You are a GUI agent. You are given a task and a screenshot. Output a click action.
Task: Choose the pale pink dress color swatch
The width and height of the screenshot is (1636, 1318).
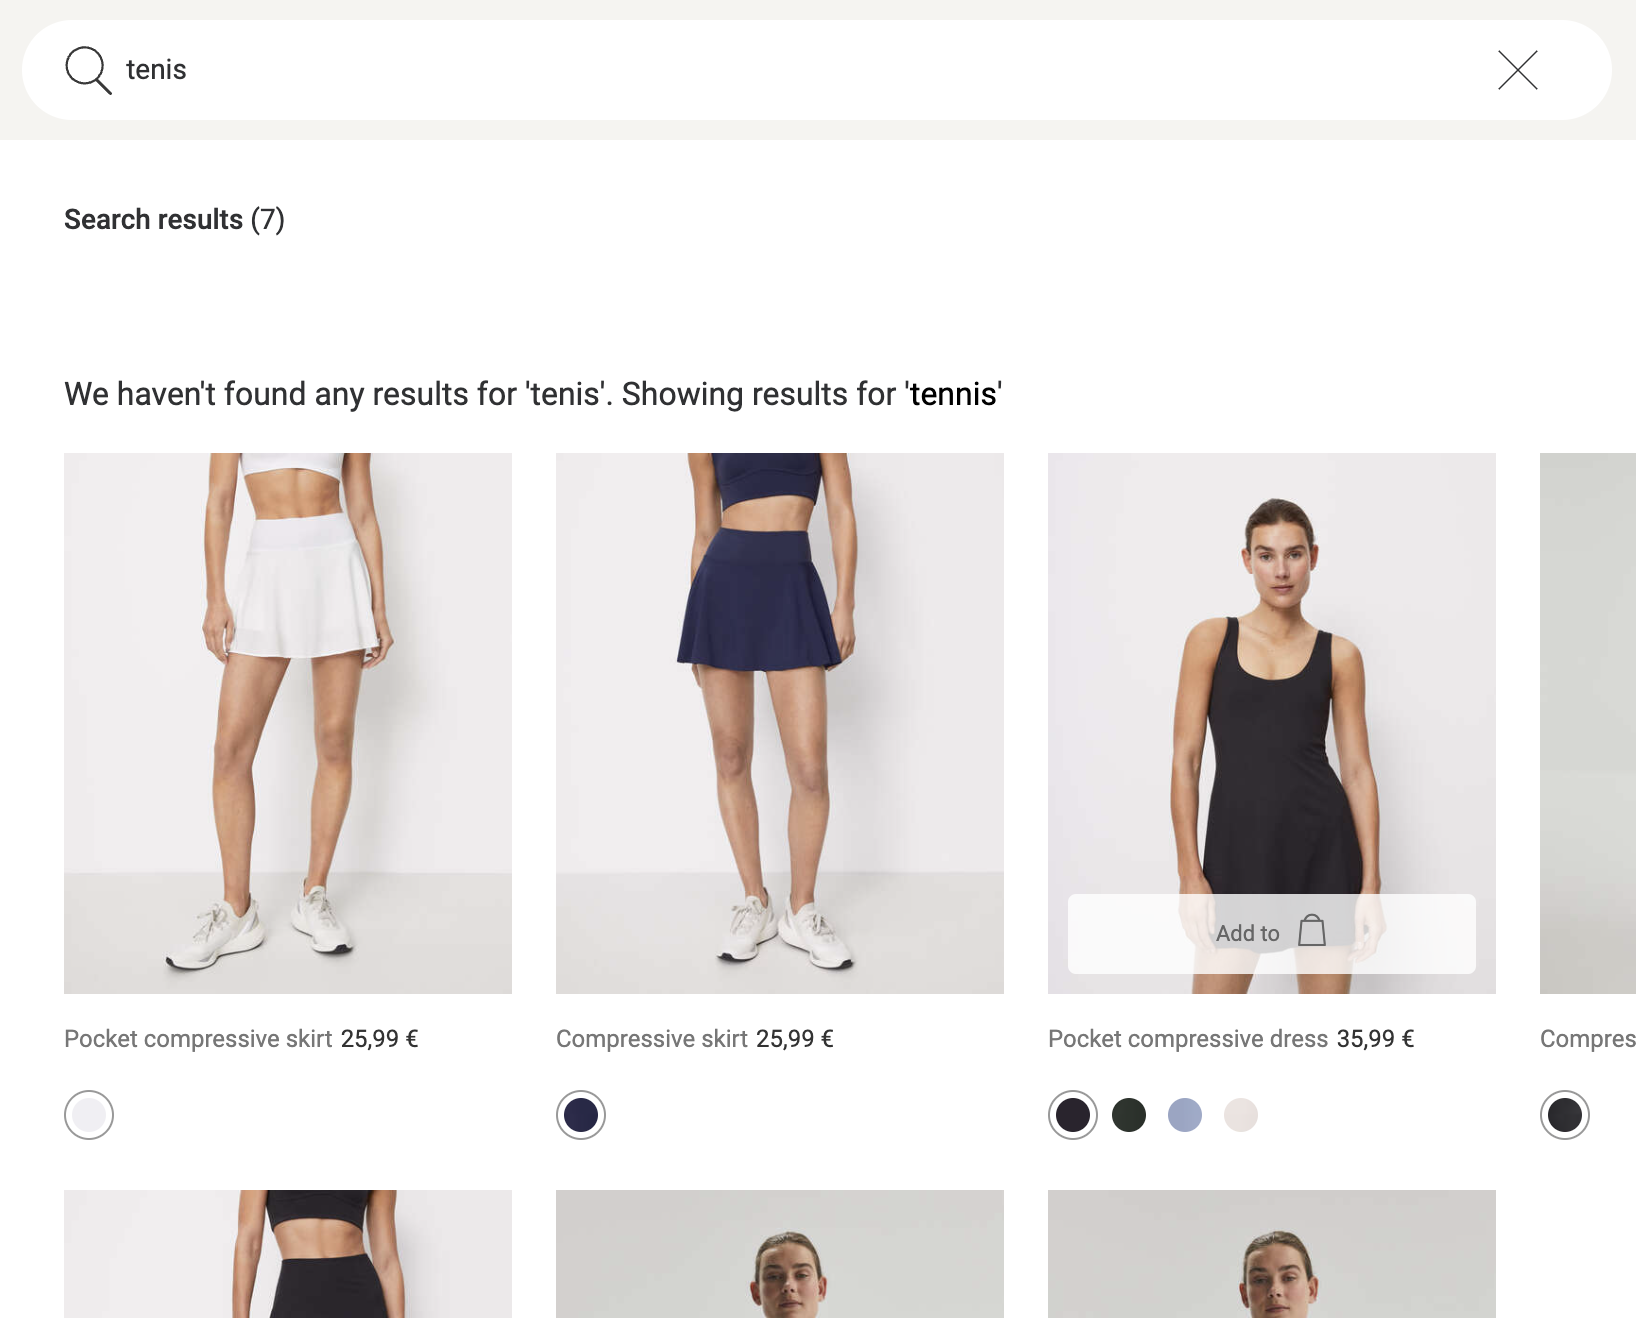pos(1241,1115)
